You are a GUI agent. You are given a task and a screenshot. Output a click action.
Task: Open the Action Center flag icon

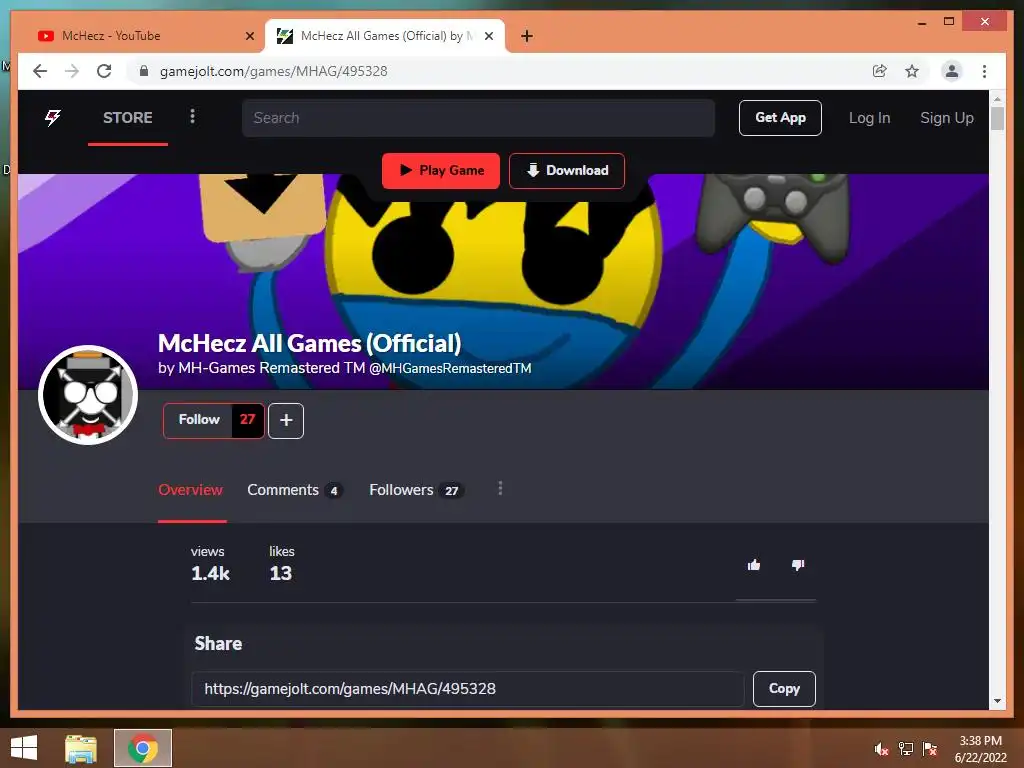point(930,749)
